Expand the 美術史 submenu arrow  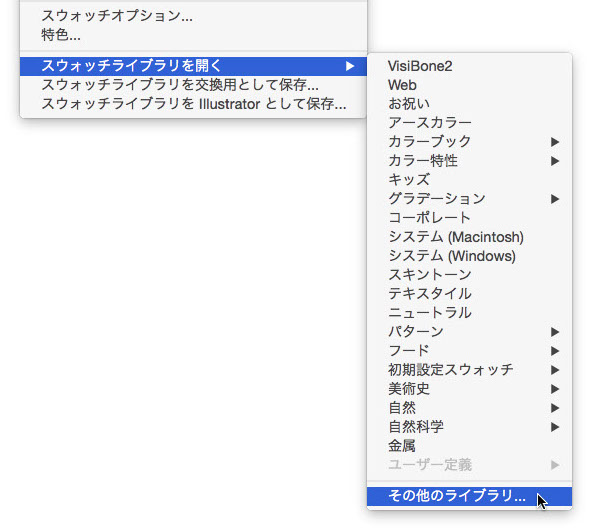click(x=555, y=389)
